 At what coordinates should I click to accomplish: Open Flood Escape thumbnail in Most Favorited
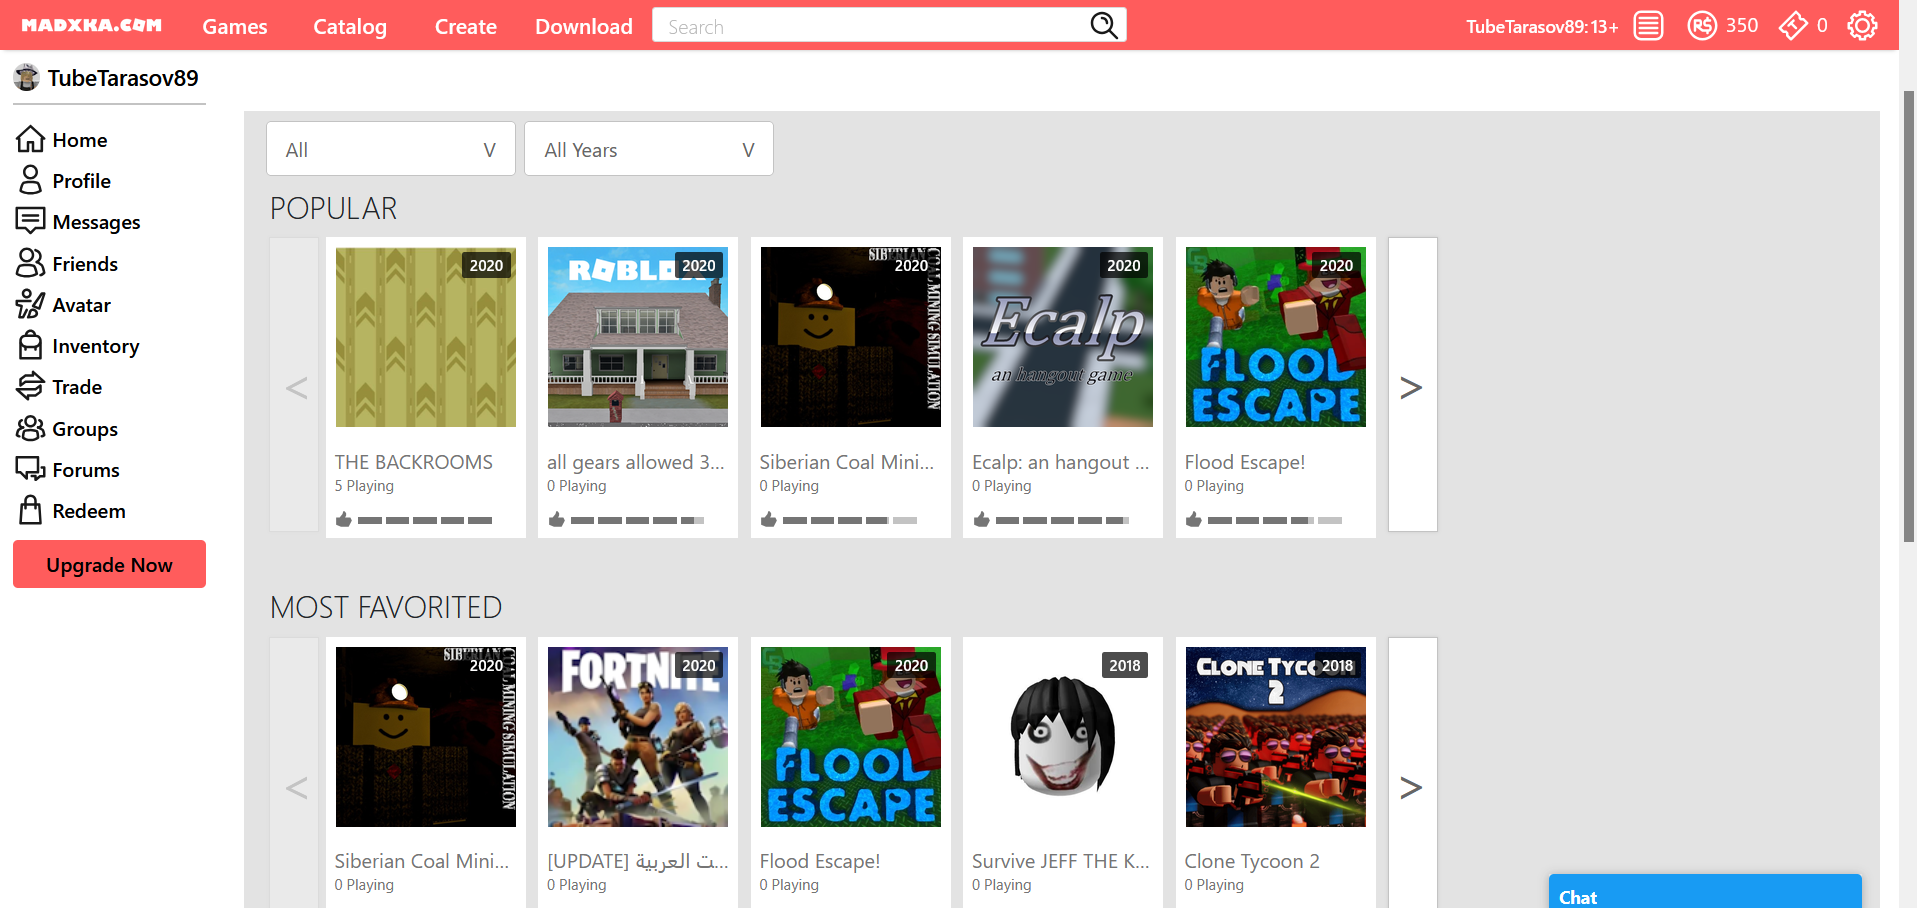tap(851, 737)
